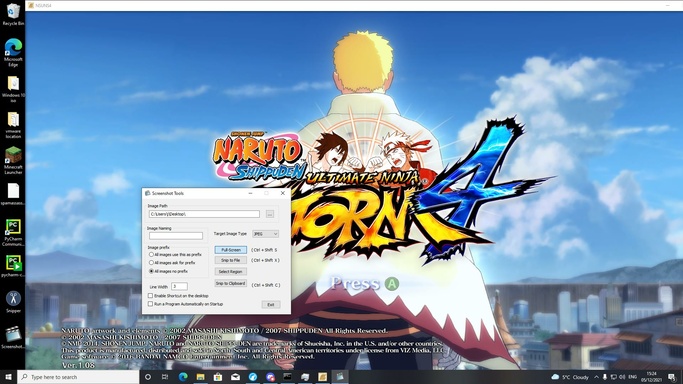Open the Mail app from the taskbar

pos(235,377)
